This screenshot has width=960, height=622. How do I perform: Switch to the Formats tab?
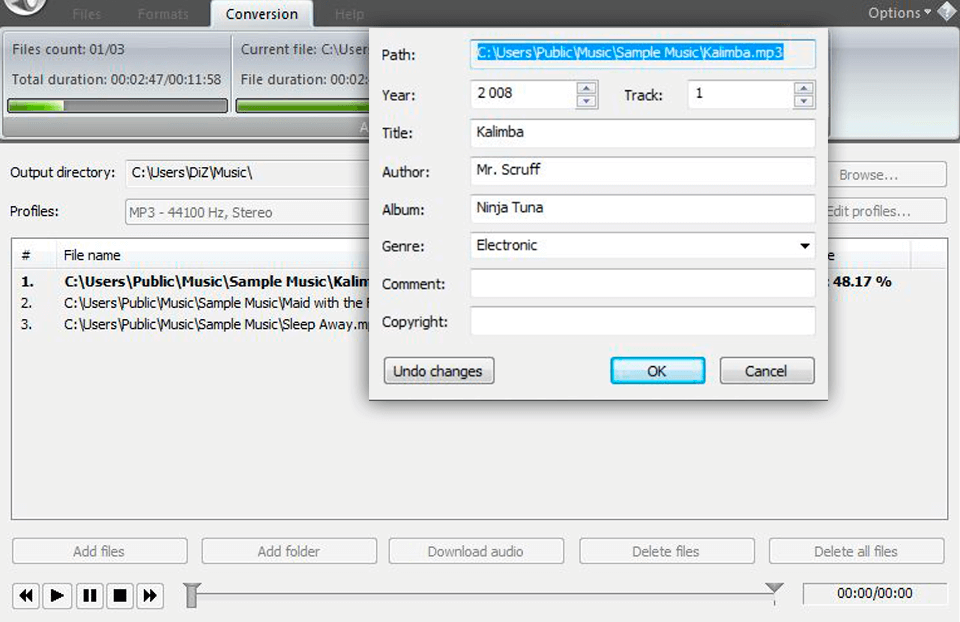coord(163,14)
